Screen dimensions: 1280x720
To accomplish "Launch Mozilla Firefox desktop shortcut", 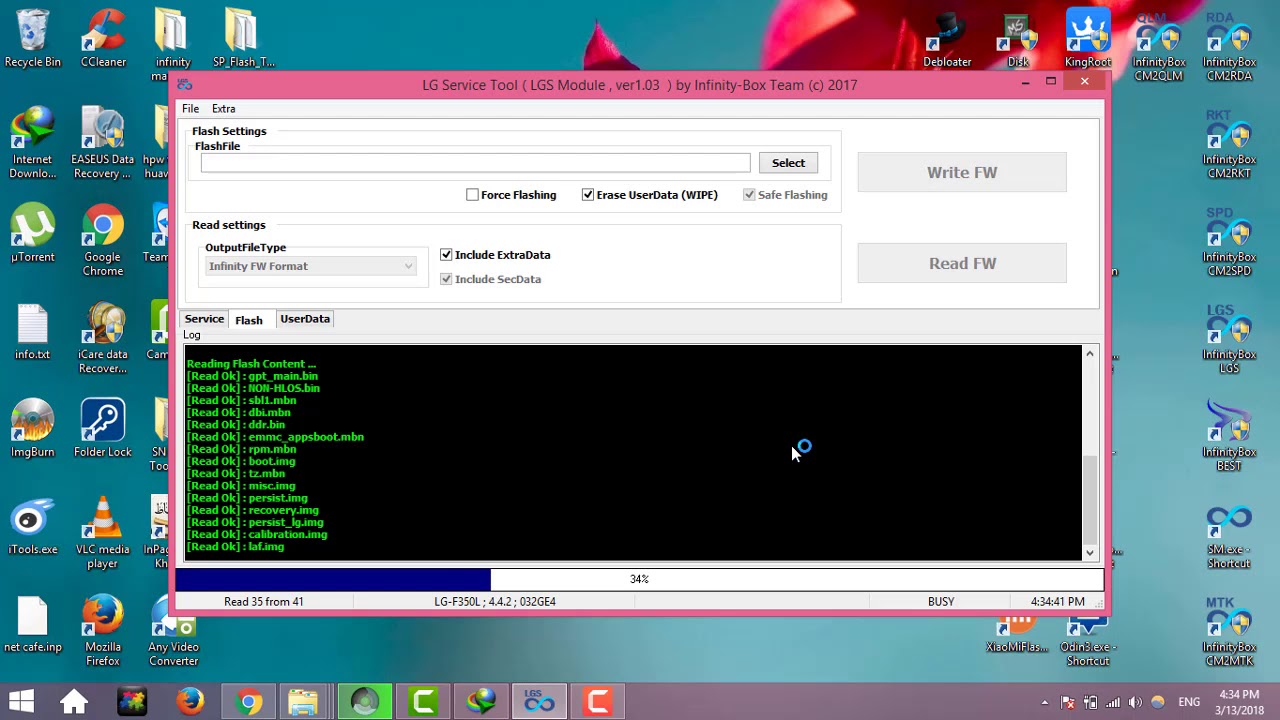I will tap(103, 630).
